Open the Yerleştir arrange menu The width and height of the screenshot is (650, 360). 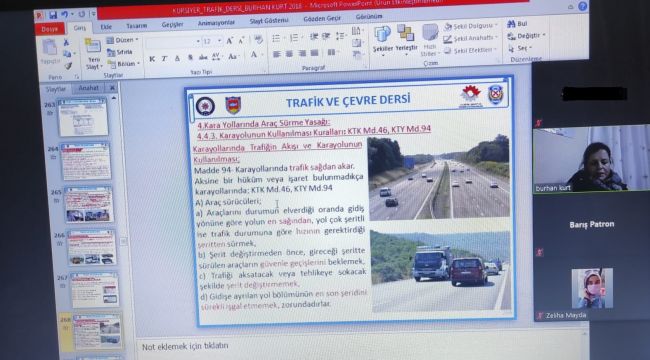(406, 38)
